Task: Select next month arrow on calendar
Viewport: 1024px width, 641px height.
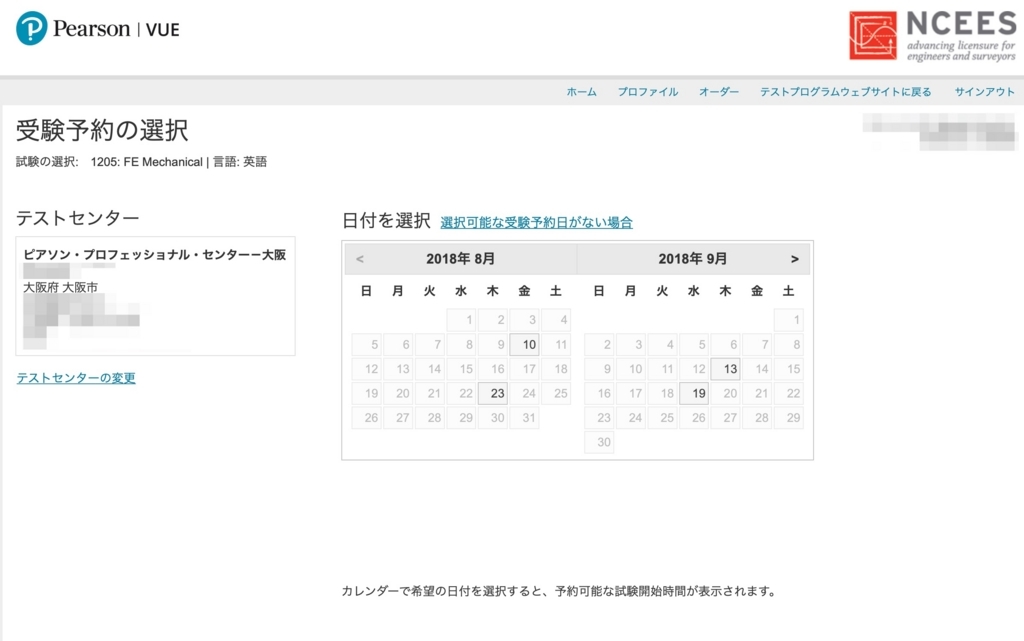Action: 796,258
